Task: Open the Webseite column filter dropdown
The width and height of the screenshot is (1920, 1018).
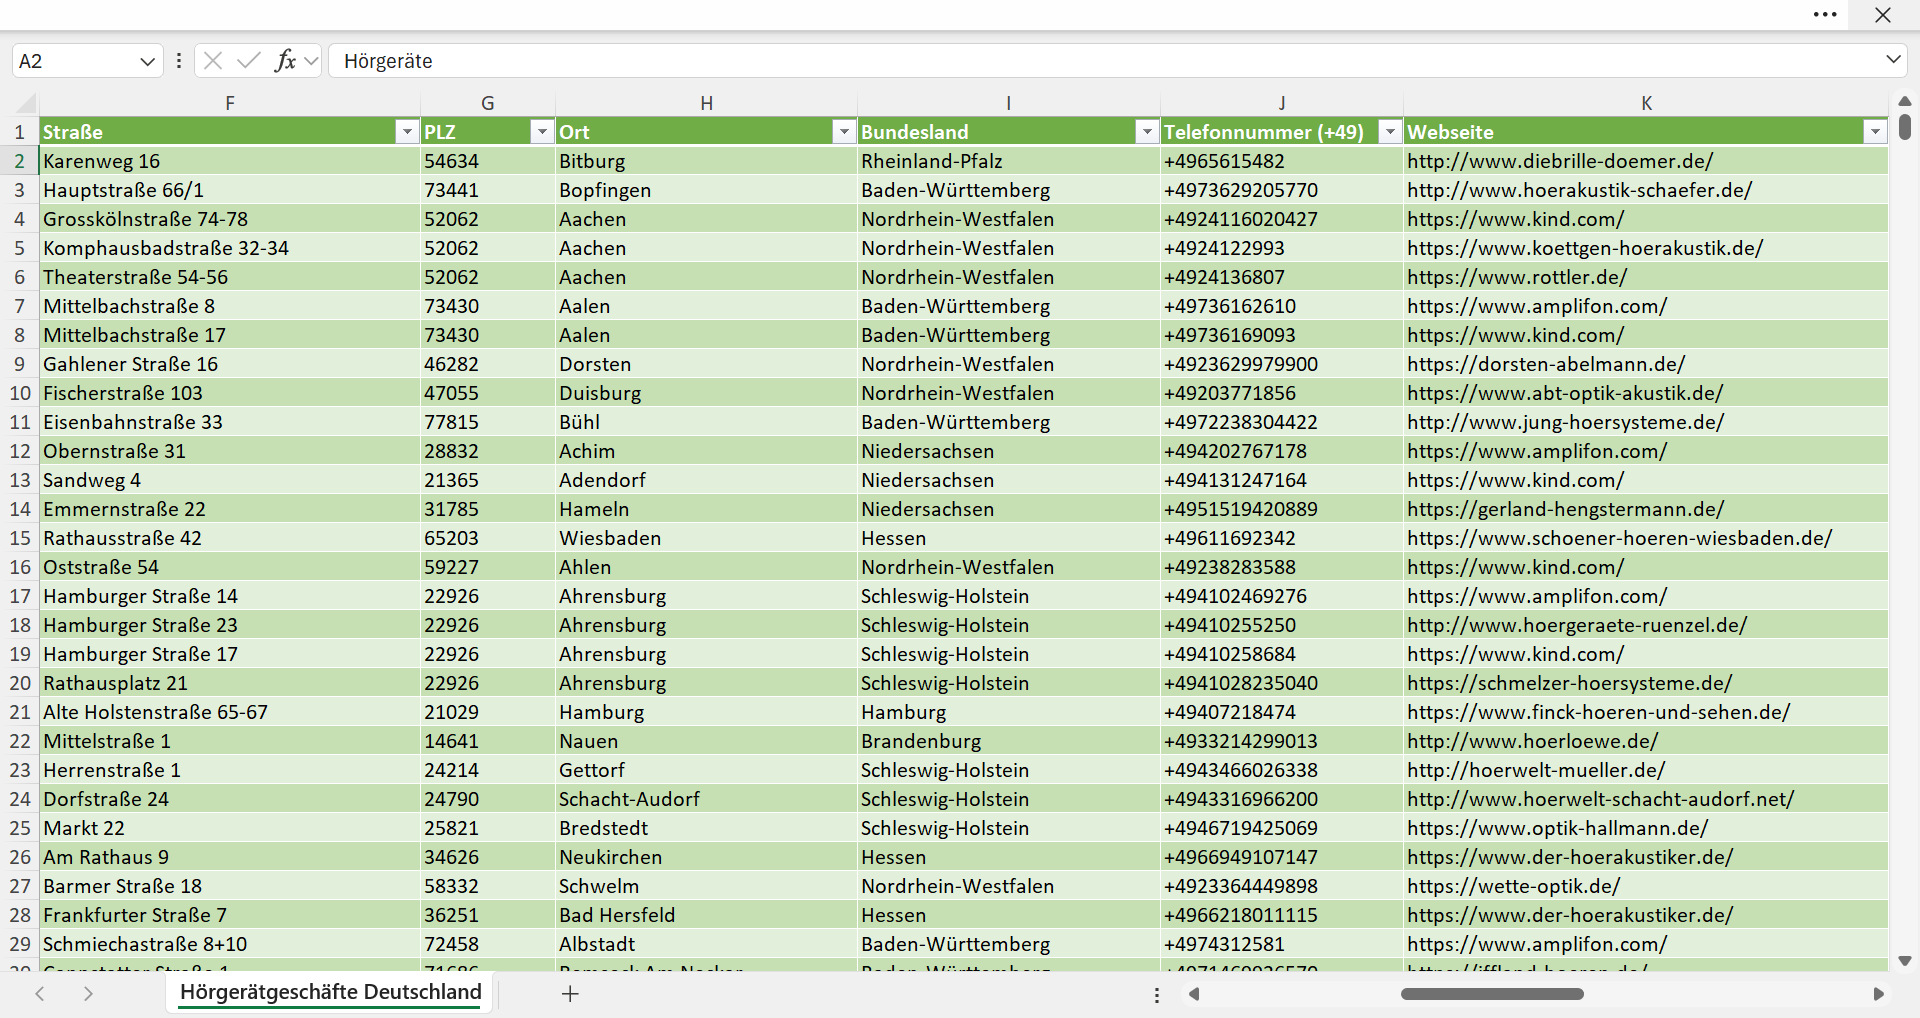Action: [1875, 132]
